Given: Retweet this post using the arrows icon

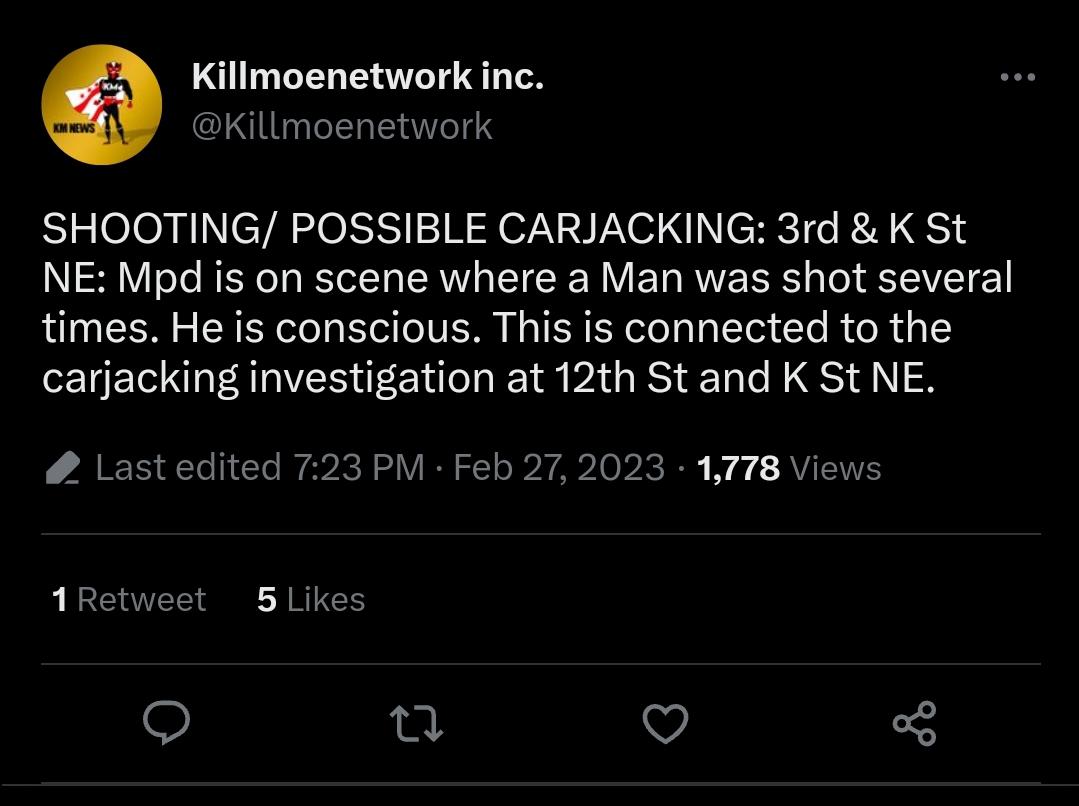Looking at the screenshot, I should tap(416, 723).
